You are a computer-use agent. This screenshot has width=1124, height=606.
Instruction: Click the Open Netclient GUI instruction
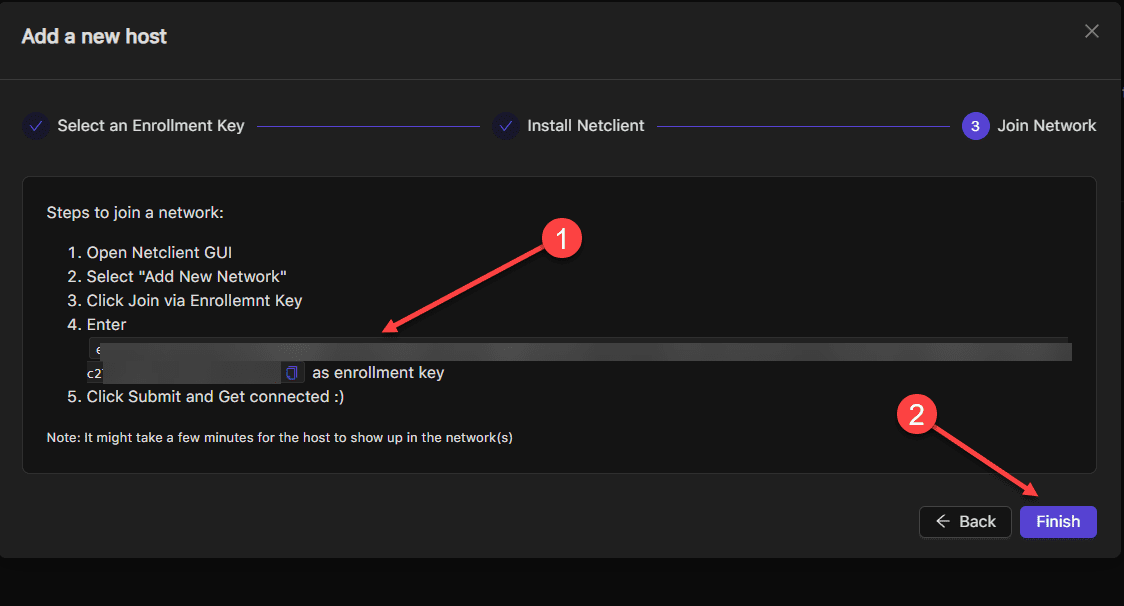[159, 252]
